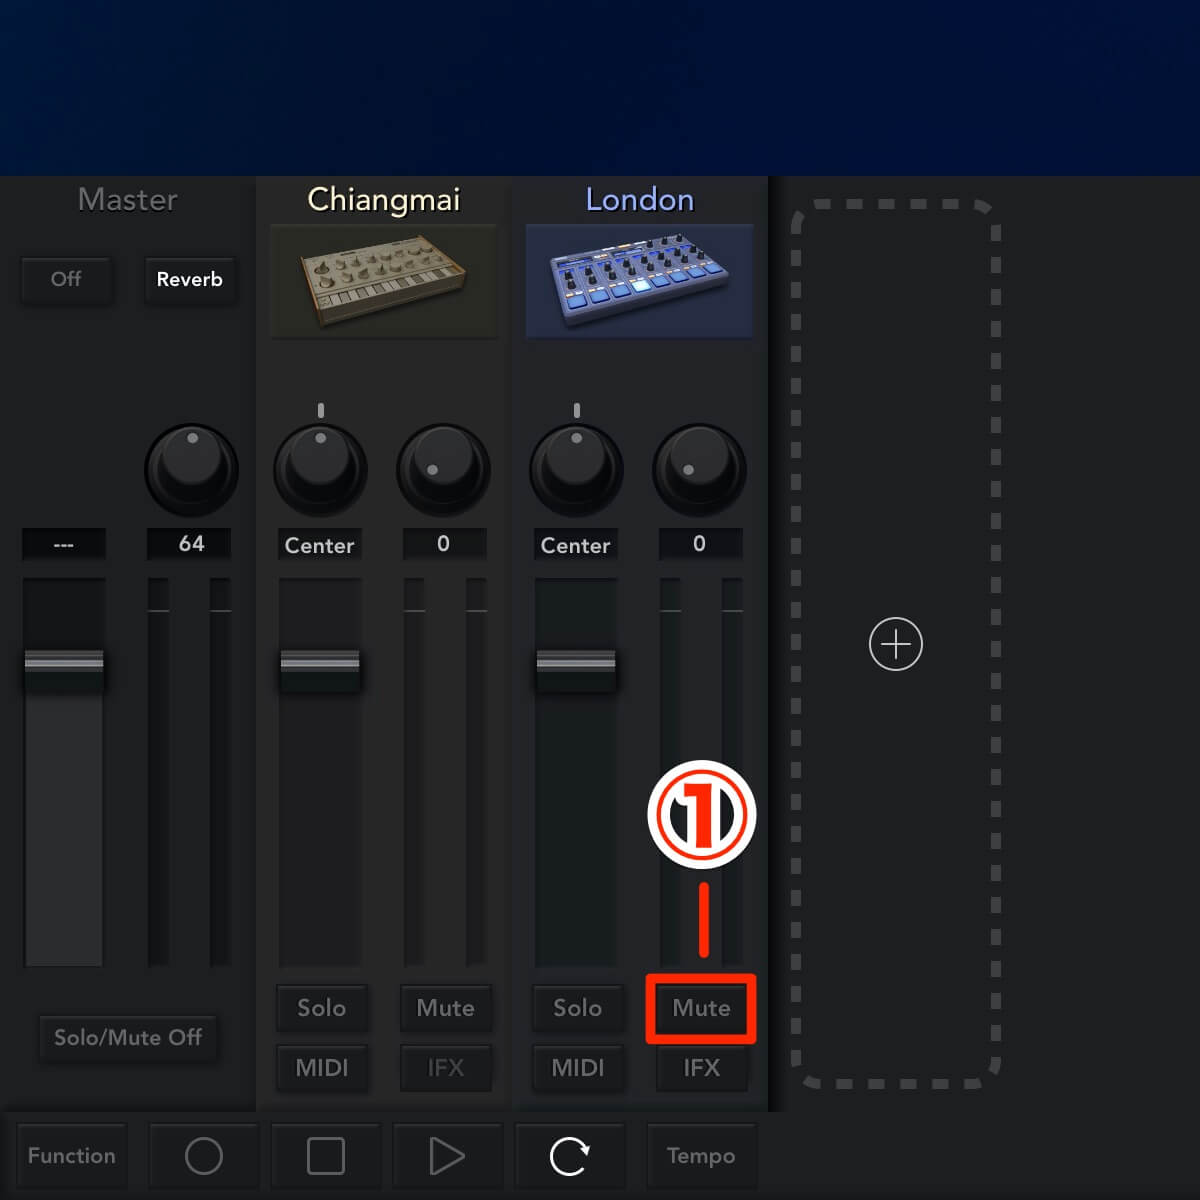Toggle loop mode with the circular arrow
The width and height of the screenshot is (1200, 1200).
tap(570, 1156)
